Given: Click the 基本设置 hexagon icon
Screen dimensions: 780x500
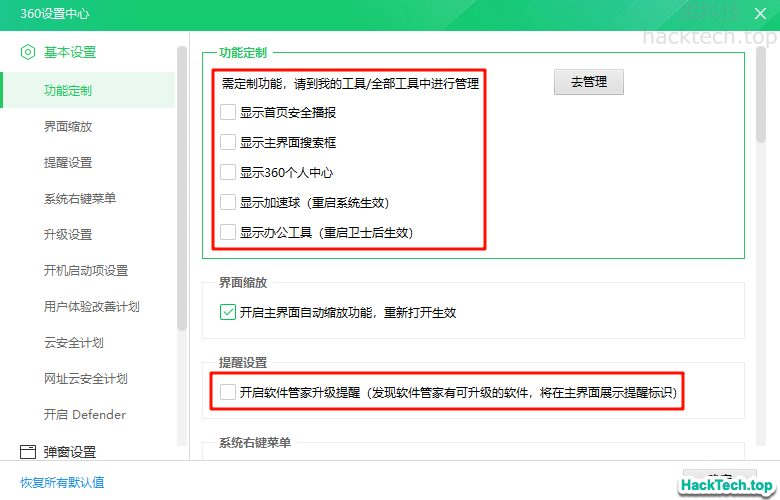Looking at the screenshot, I should click(x=28, y=52).
